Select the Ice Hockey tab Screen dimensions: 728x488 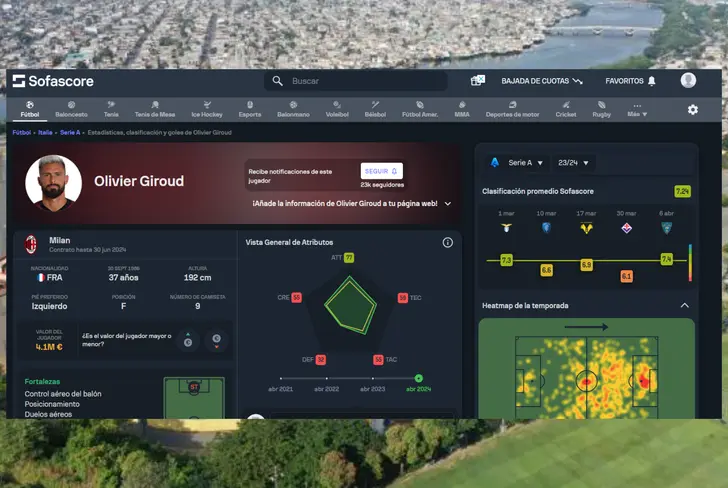207,110
